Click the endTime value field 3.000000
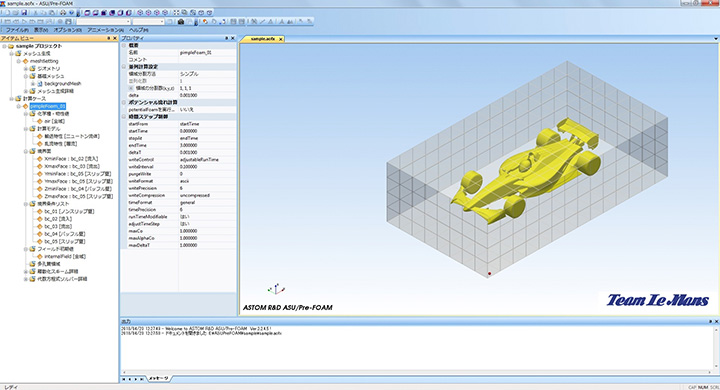The image size is (720, 390). tap(207, 145)
